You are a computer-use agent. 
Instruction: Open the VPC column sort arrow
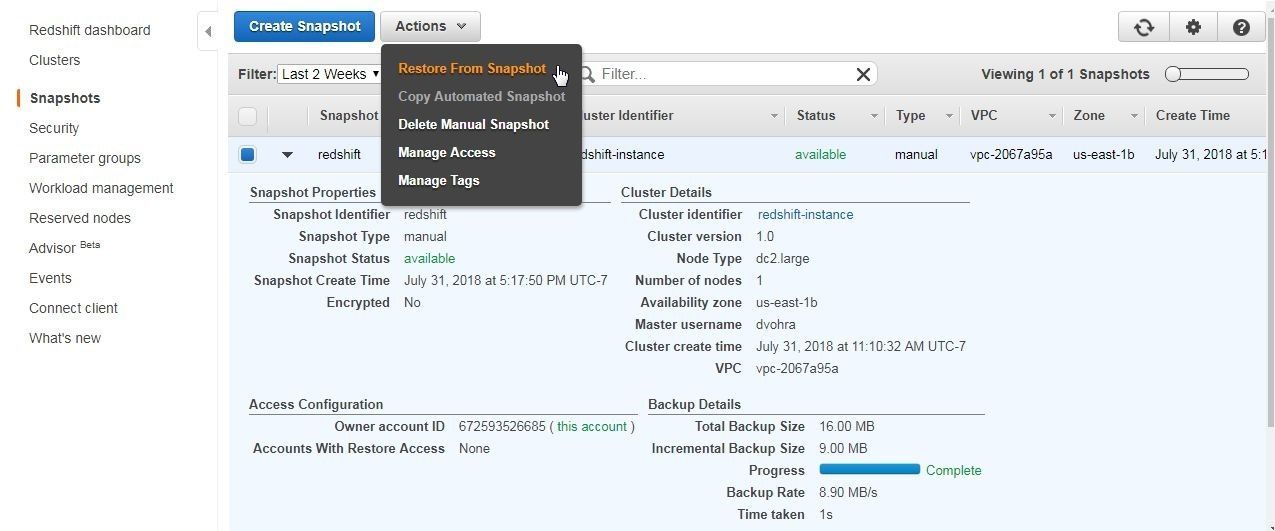(x=1051, y=116)
